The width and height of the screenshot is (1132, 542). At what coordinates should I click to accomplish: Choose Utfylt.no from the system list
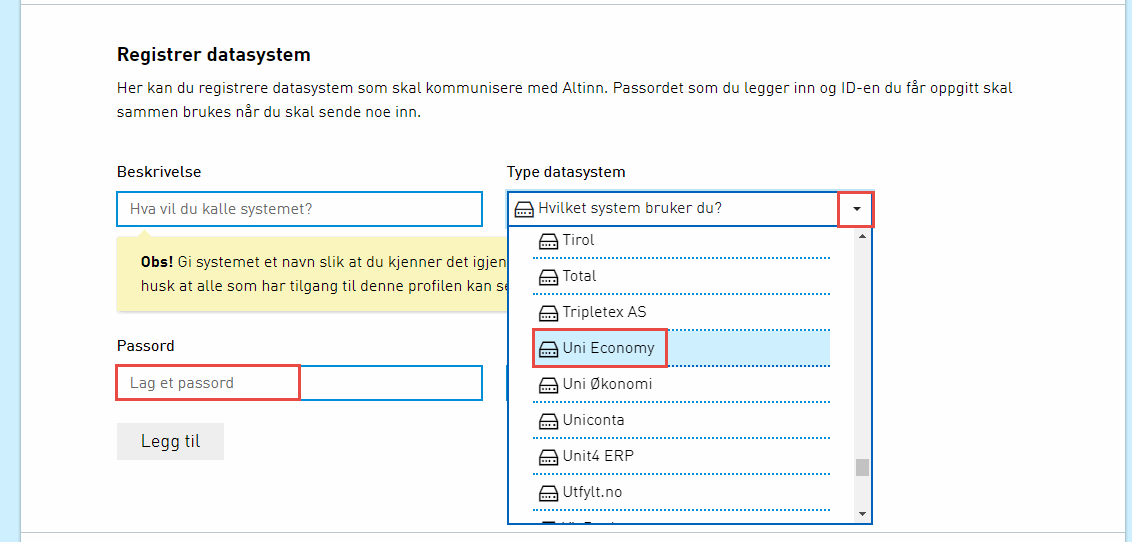[x=592, y=492]
